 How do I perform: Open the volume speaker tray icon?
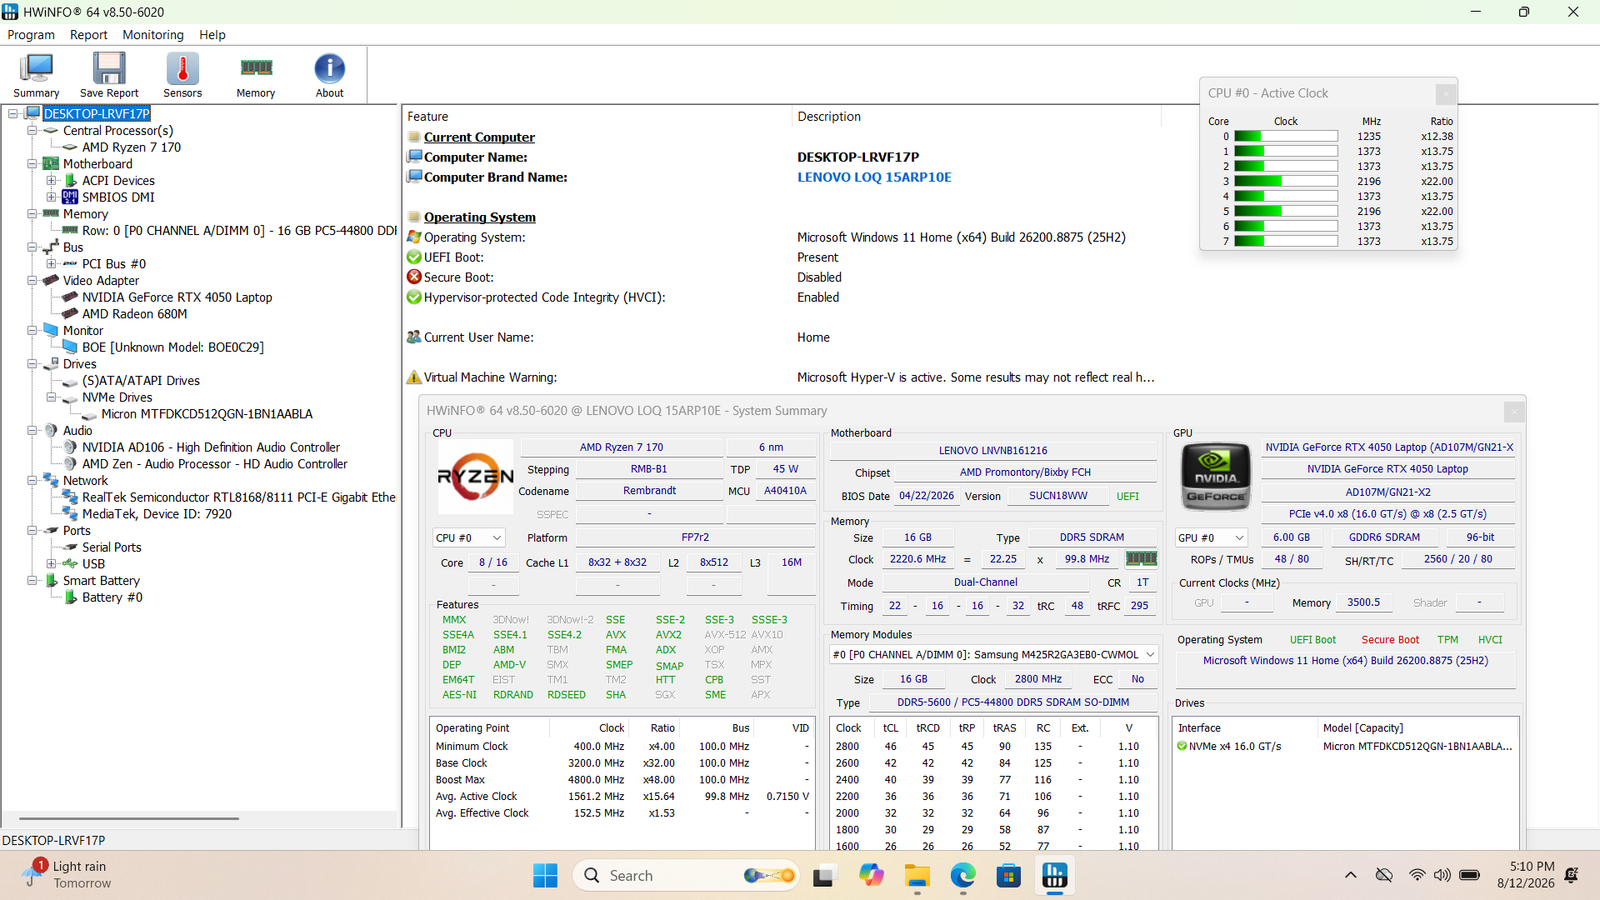pos(1442,876)
